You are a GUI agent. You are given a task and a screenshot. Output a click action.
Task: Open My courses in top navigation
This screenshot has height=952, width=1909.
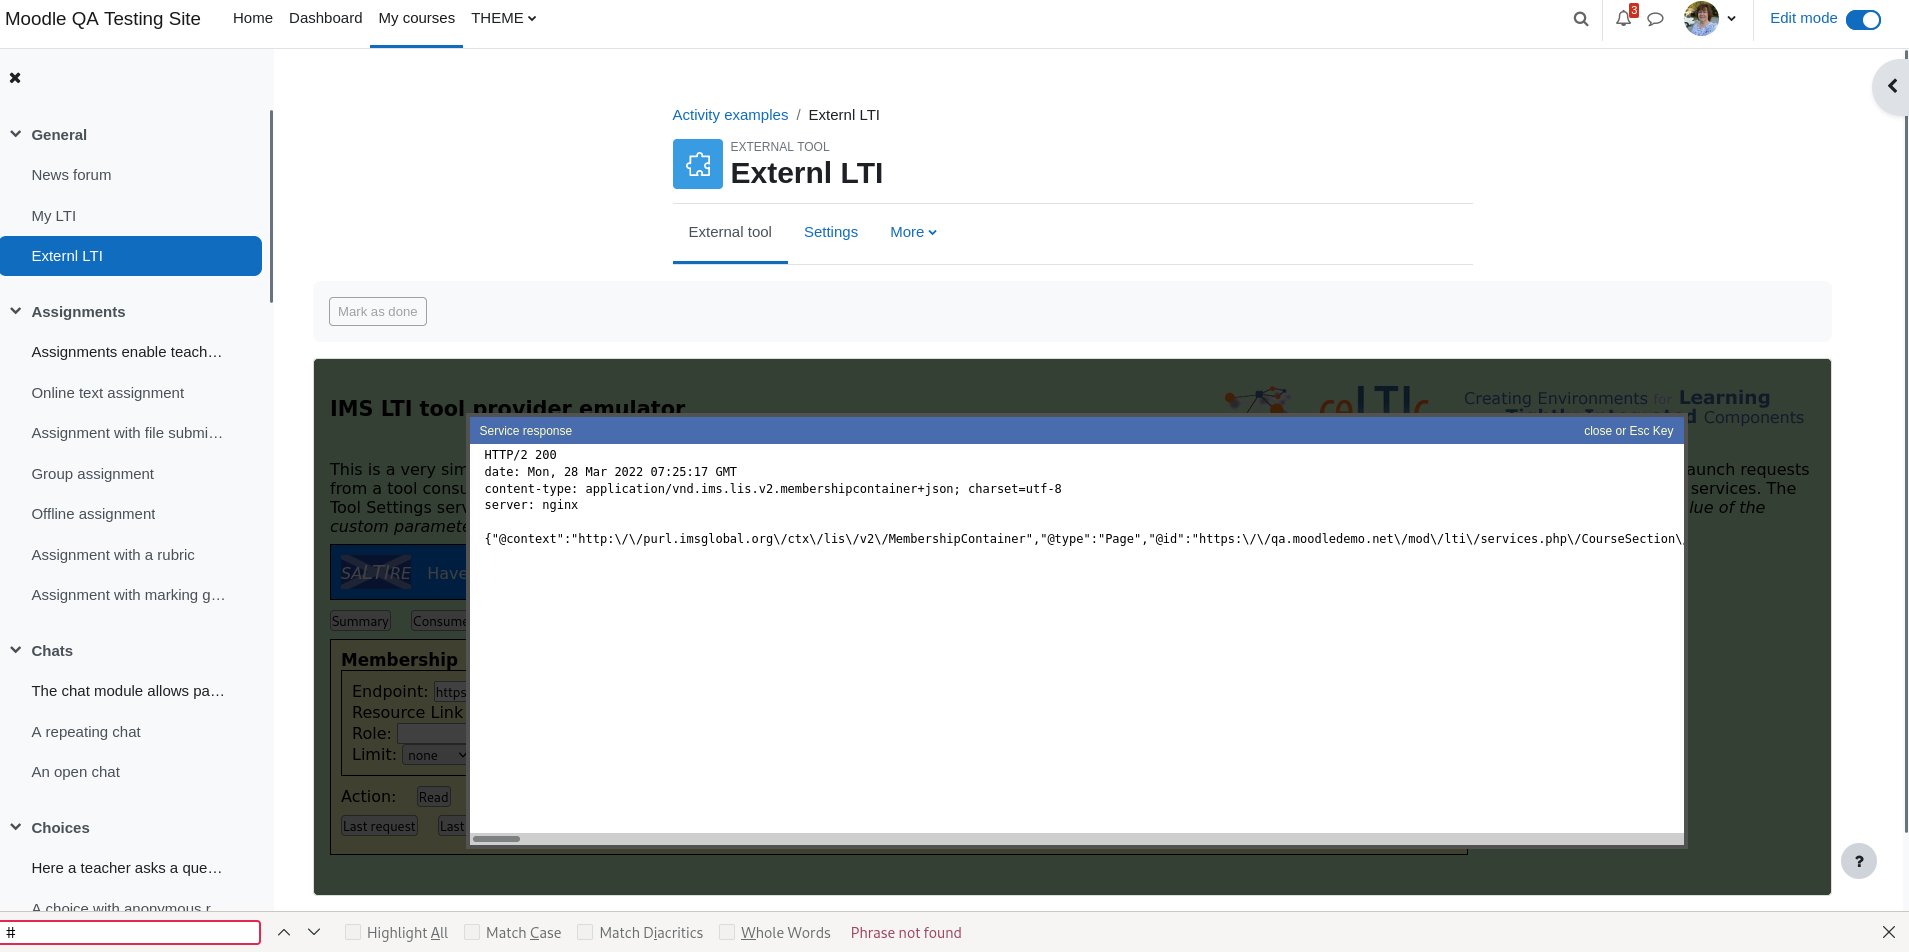click(x=417, y=18)
